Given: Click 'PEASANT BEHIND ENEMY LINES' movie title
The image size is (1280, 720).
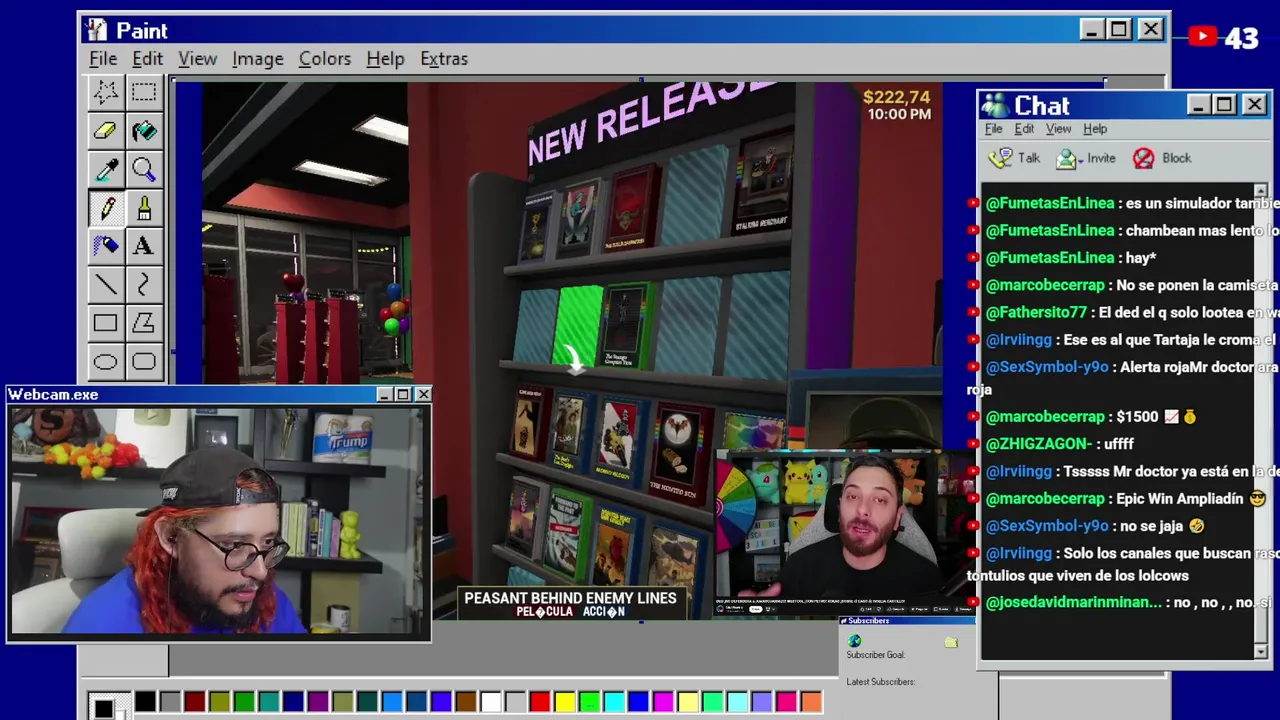Looking at the screenshot, I should [x=570, y=598].
